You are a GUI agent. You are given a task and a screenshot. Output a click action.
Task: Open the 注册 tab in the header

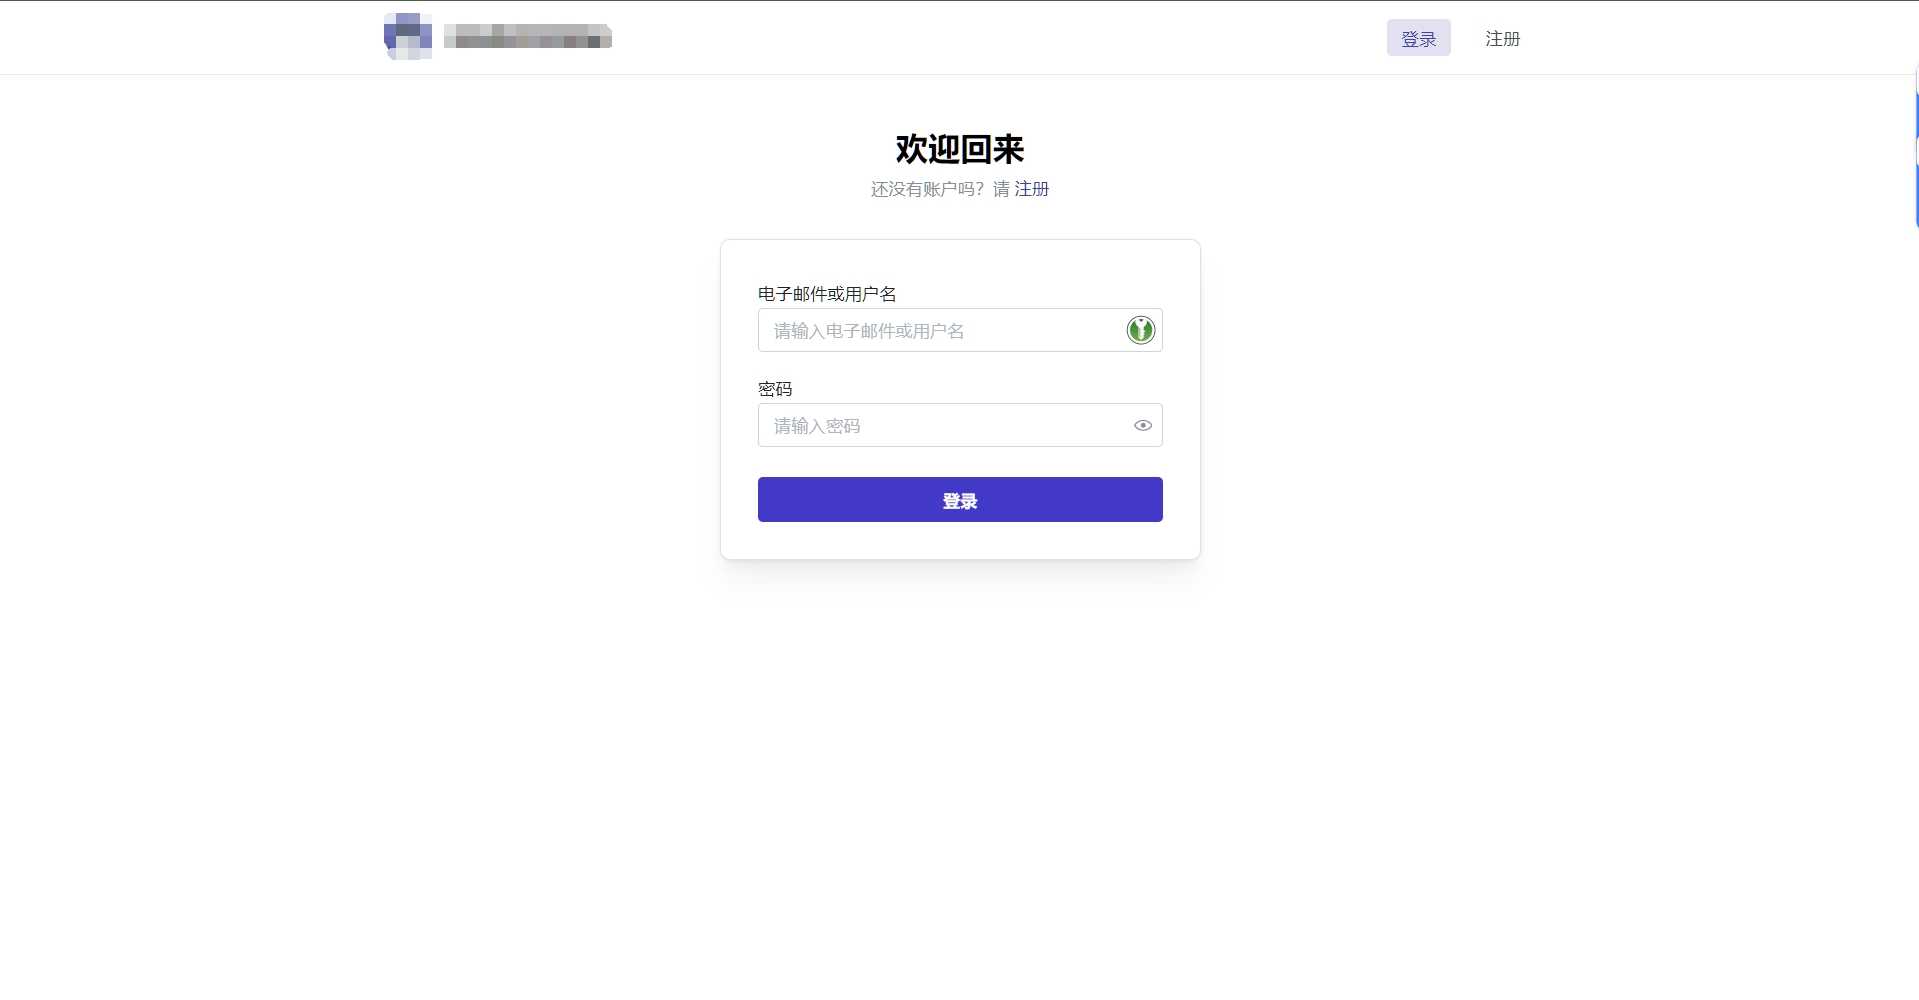[1502, 38]
